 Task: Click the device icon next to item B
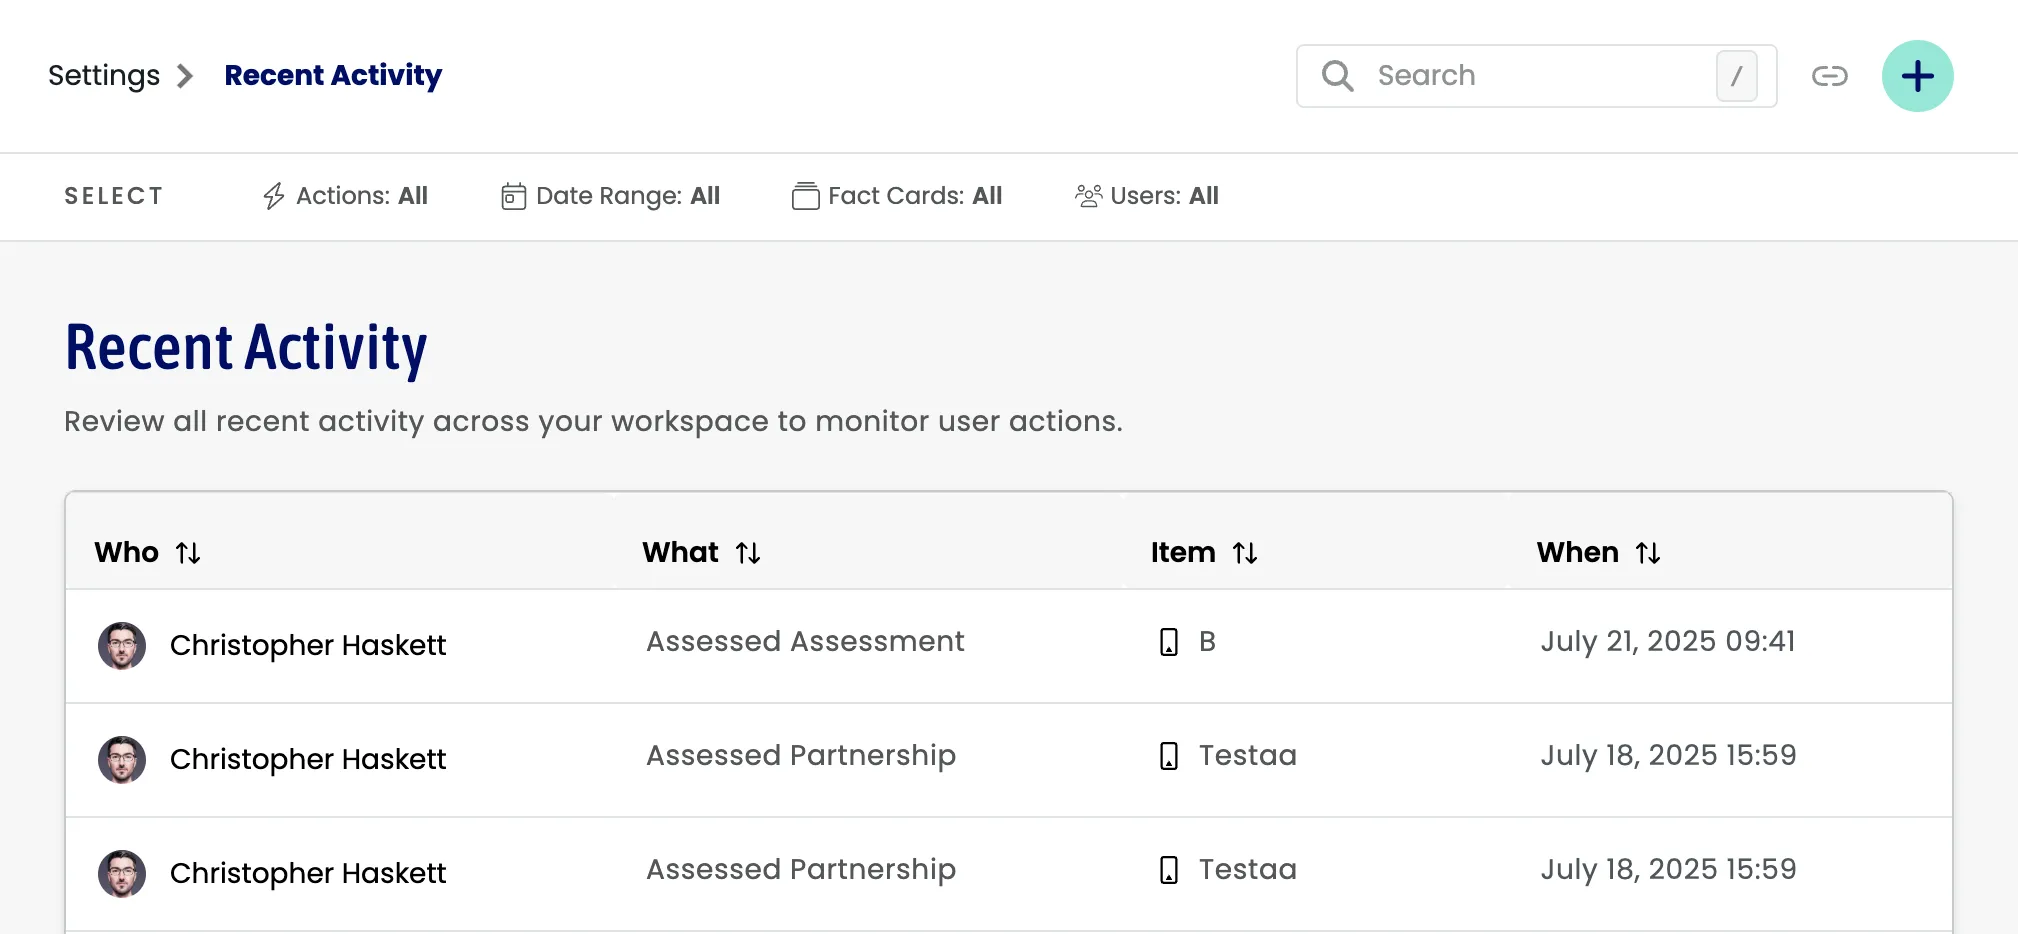[1168, 643]
